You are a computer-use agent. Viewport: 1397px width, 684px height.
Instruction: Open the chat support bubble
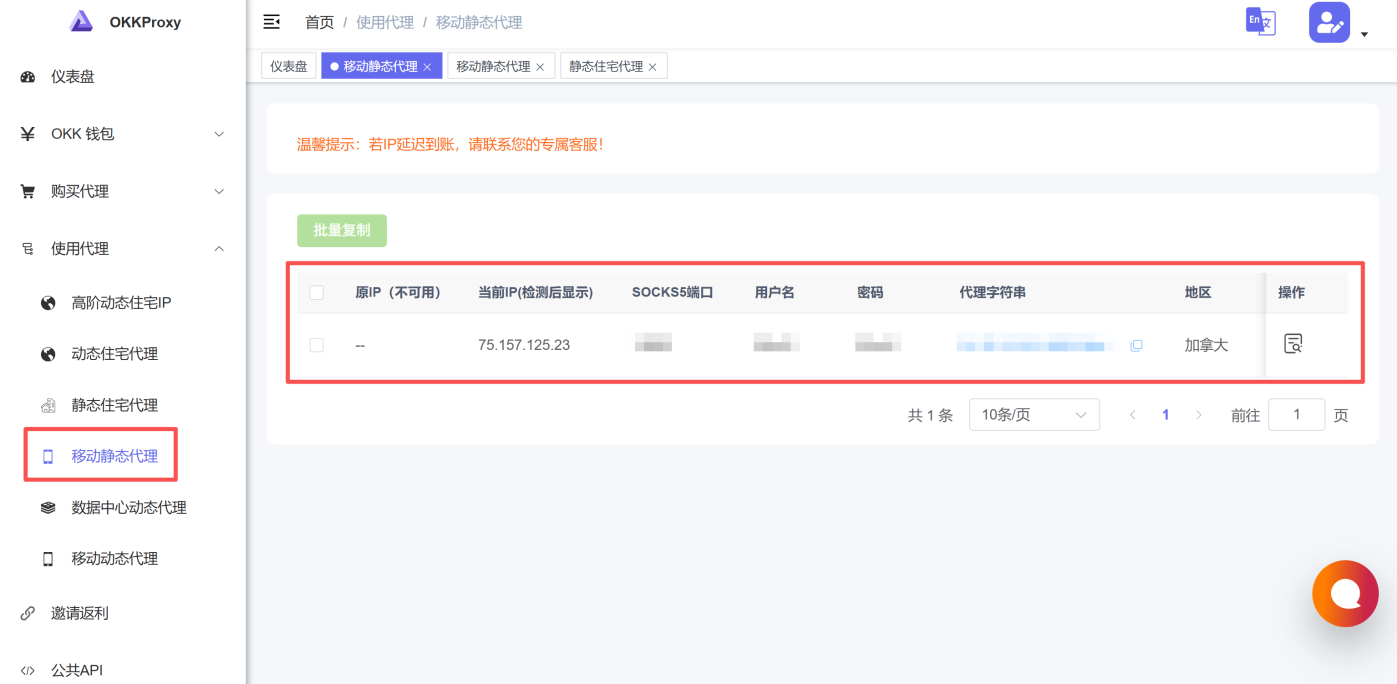coord(1345,594)
